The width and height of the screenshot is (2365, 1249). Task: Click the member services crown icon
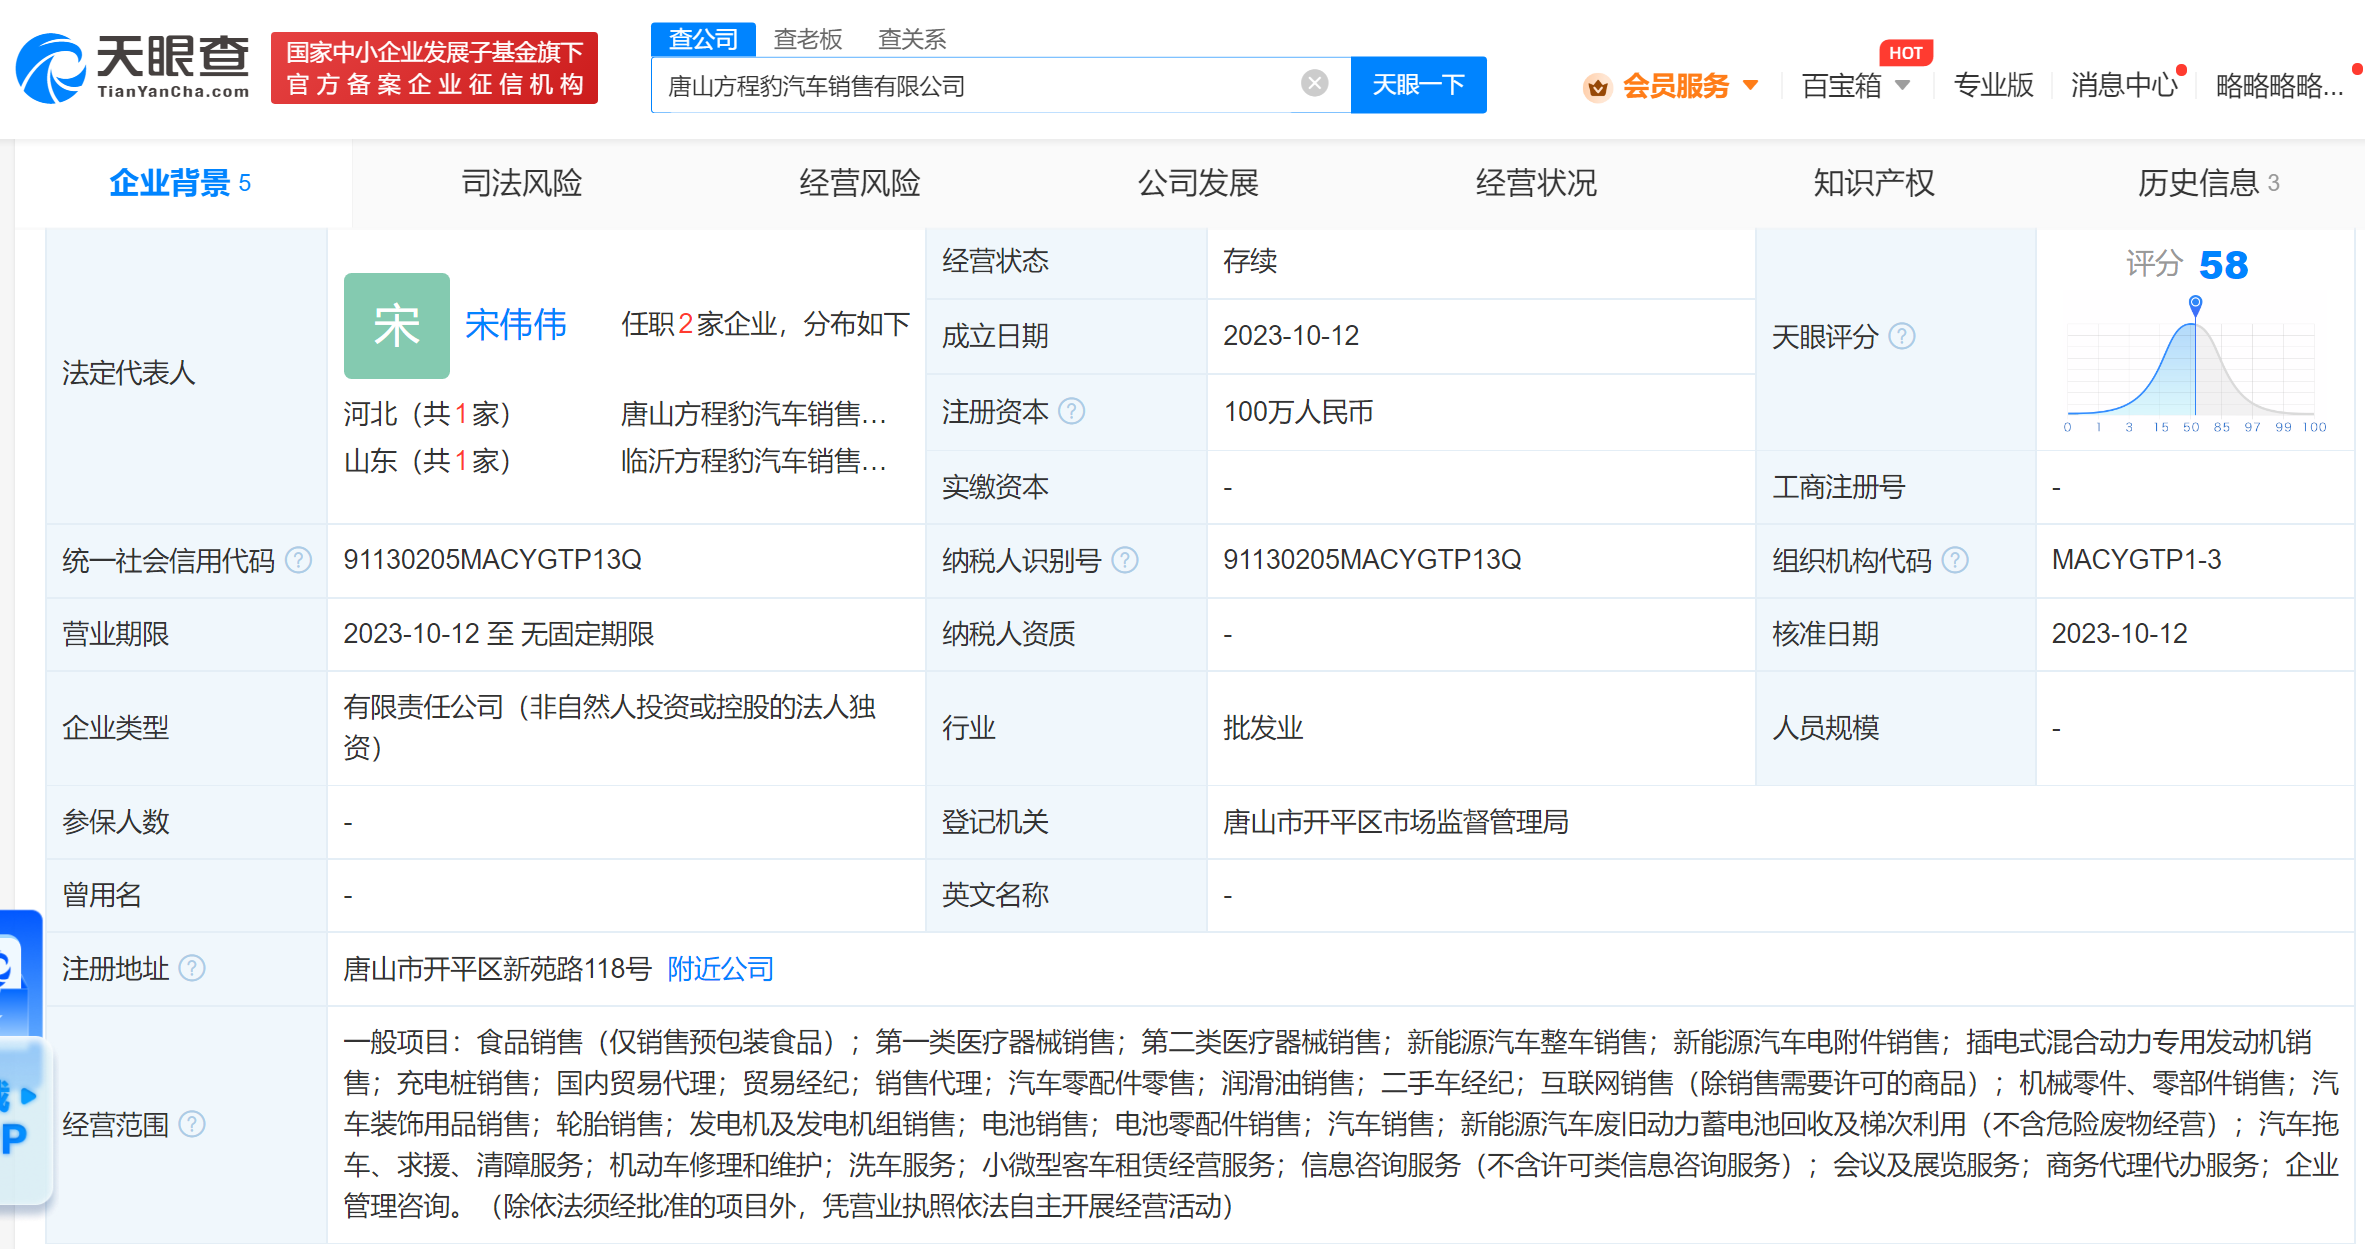[x=1597, y=87]
